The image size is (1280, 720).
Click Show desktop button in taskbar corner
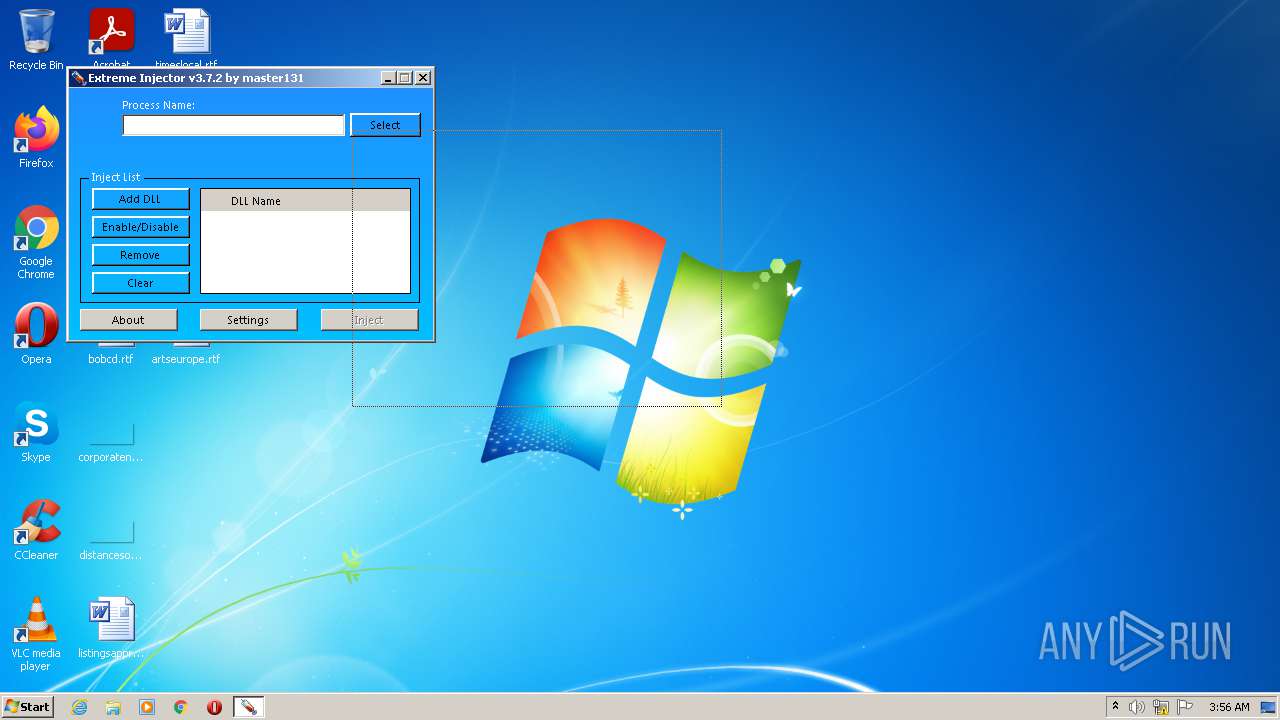click(x=1269, y=707)
